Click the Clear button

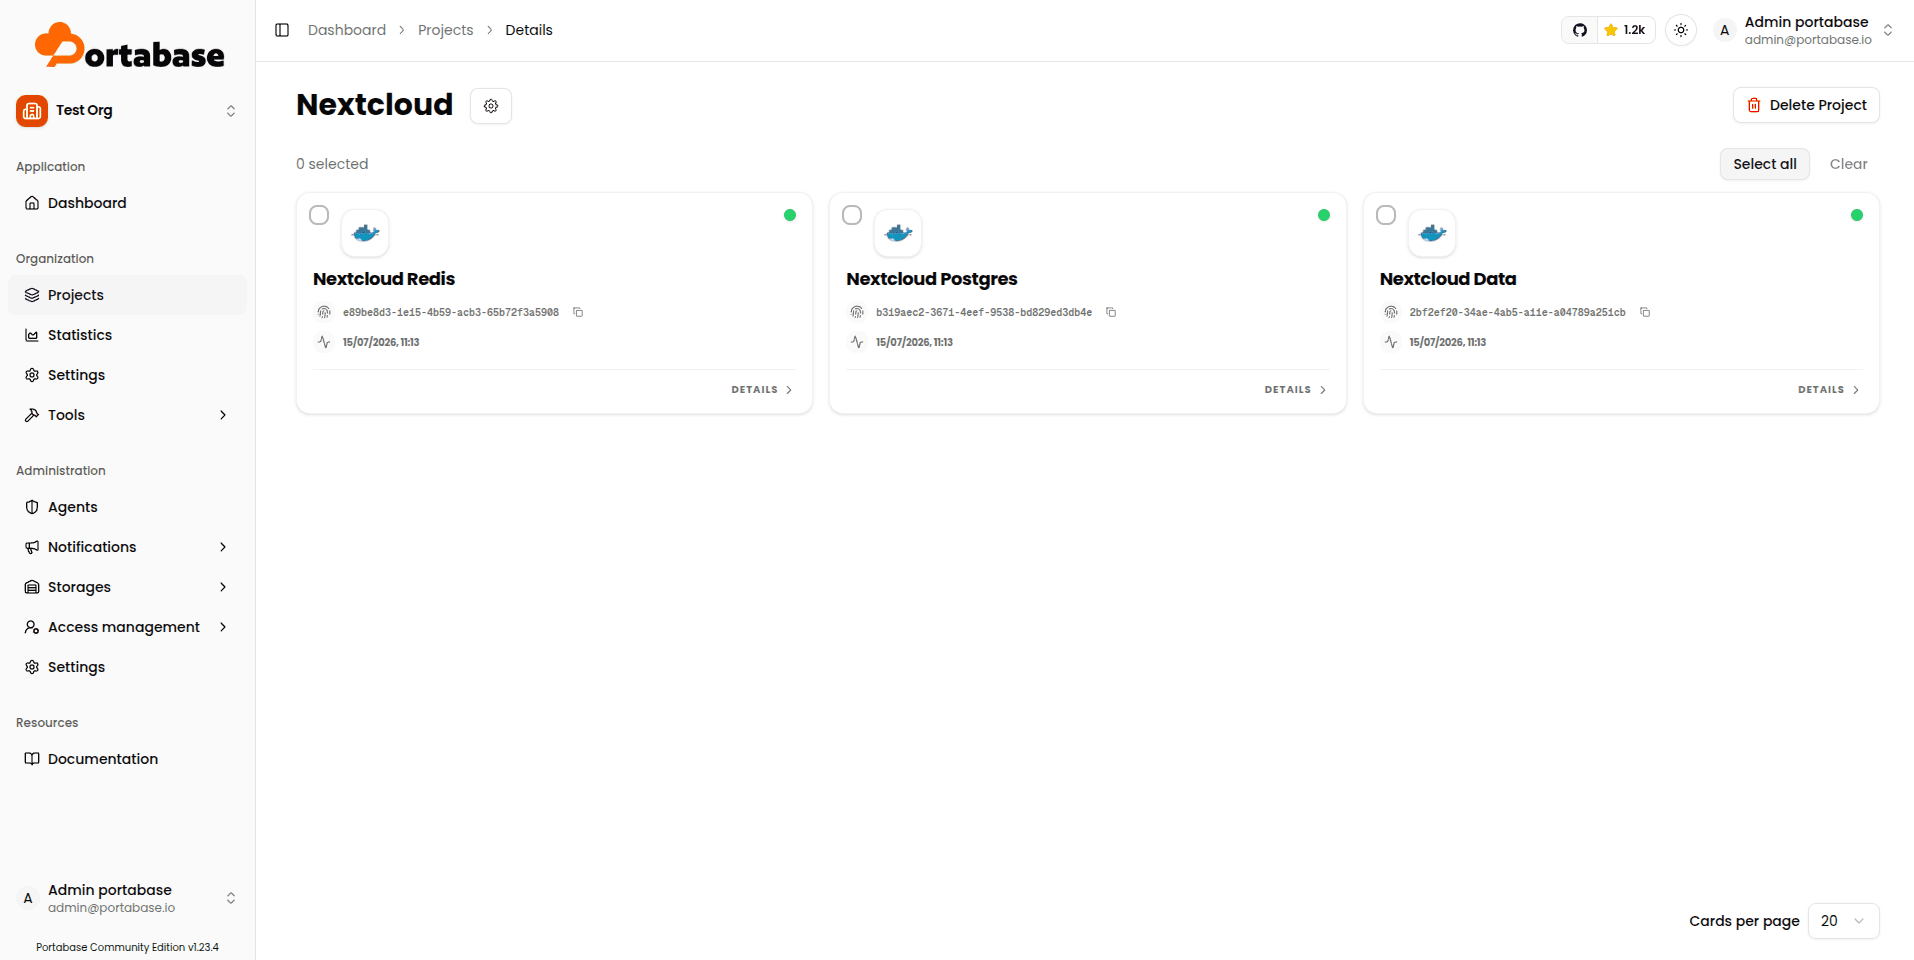point(1848,164)
